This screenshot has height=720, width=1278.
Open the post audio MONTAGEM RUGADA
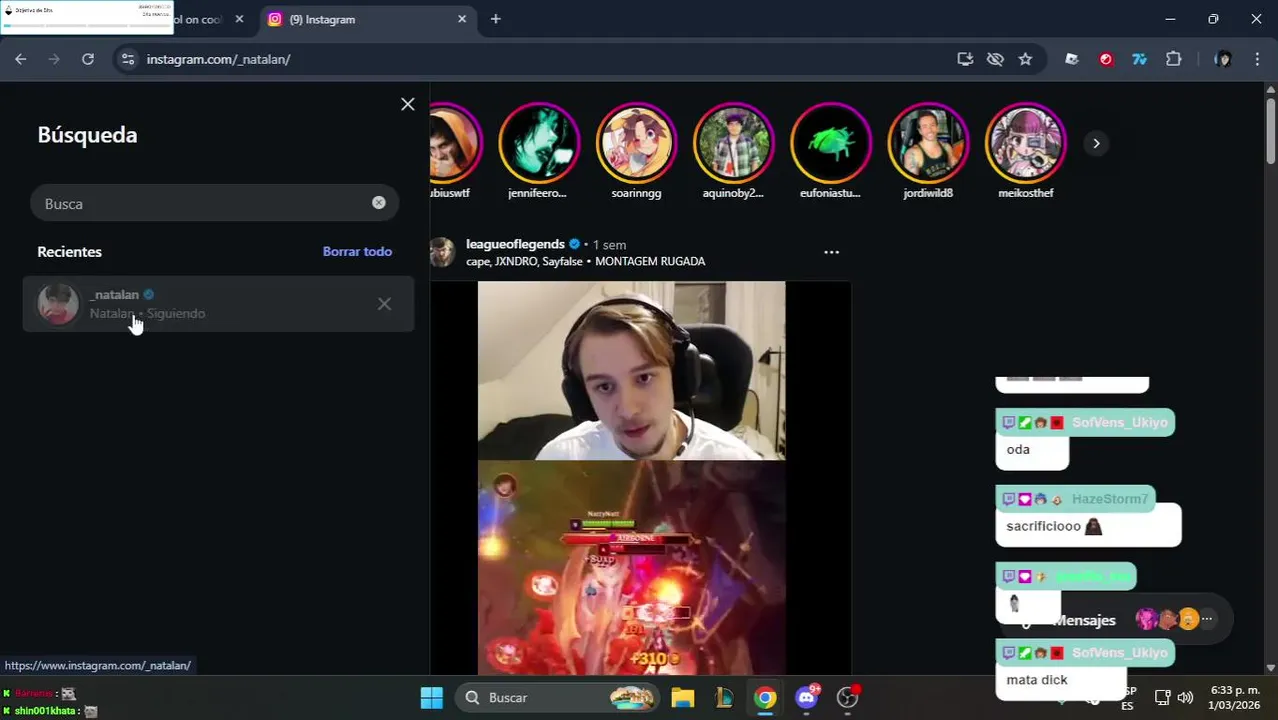click(x=650, y=261)
